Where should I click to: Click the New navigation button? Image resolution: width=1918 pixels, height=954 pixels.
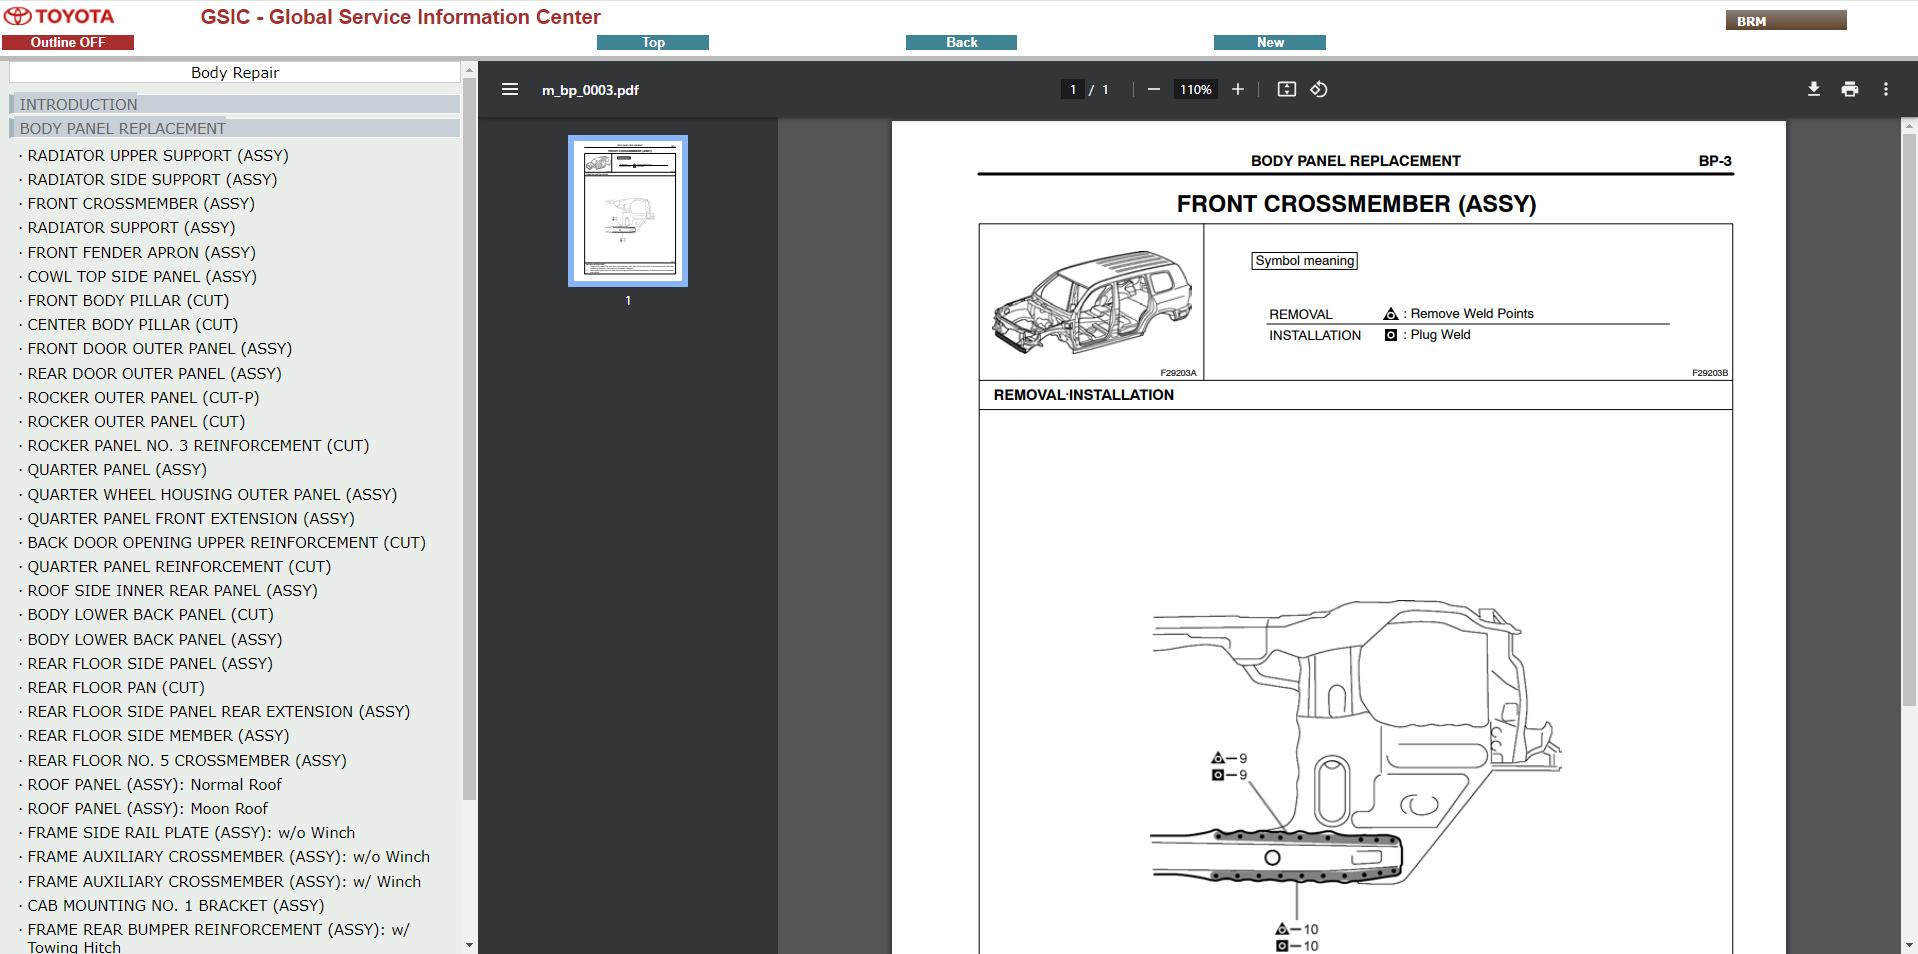pos(1270,42)
